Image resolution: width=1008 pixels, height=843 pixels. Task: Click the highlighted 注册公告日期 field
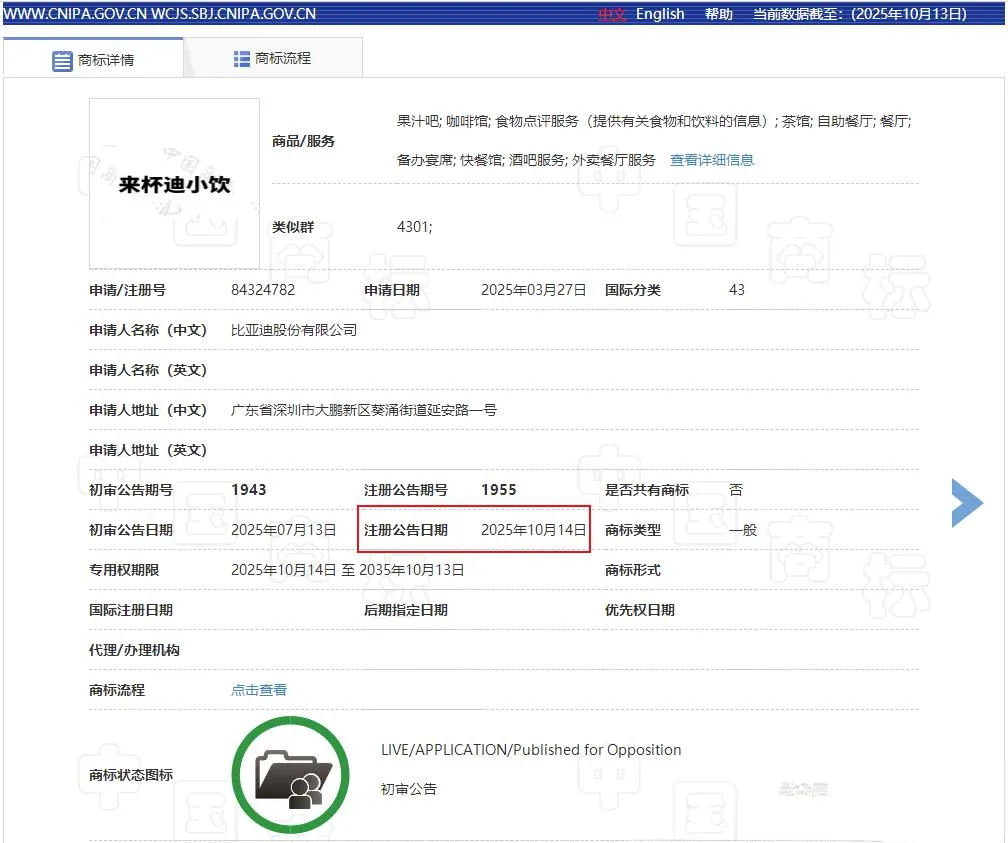tap(473, 529)
